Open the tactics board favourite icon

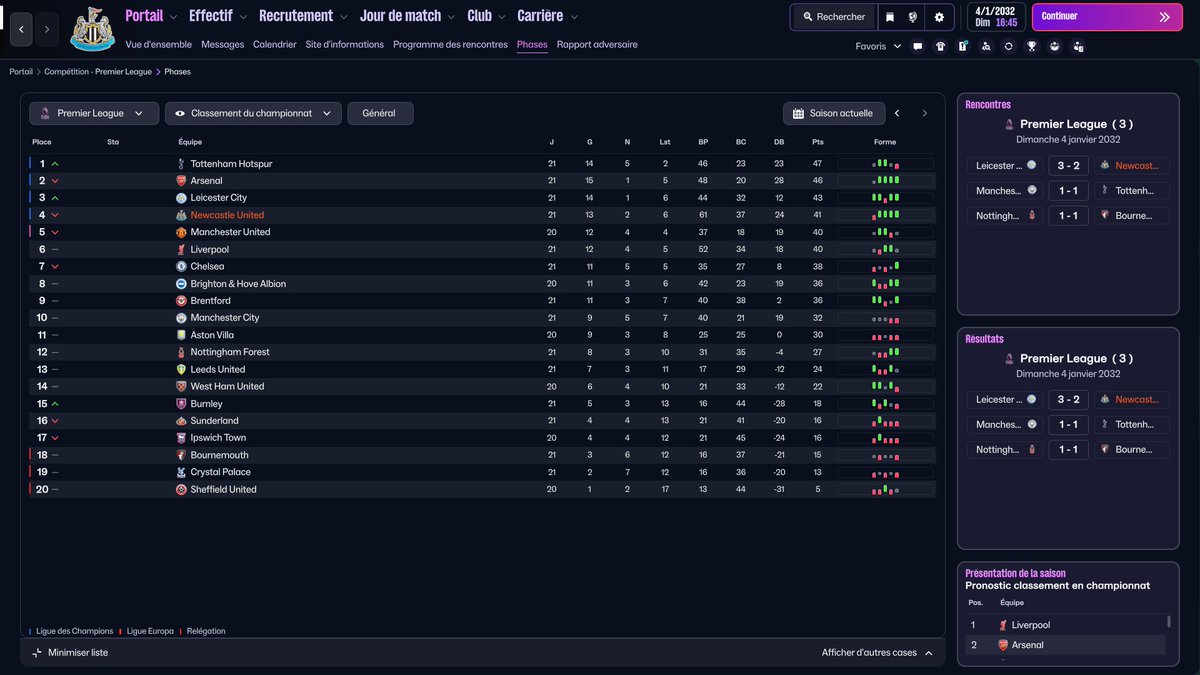[x=963, y=46]
